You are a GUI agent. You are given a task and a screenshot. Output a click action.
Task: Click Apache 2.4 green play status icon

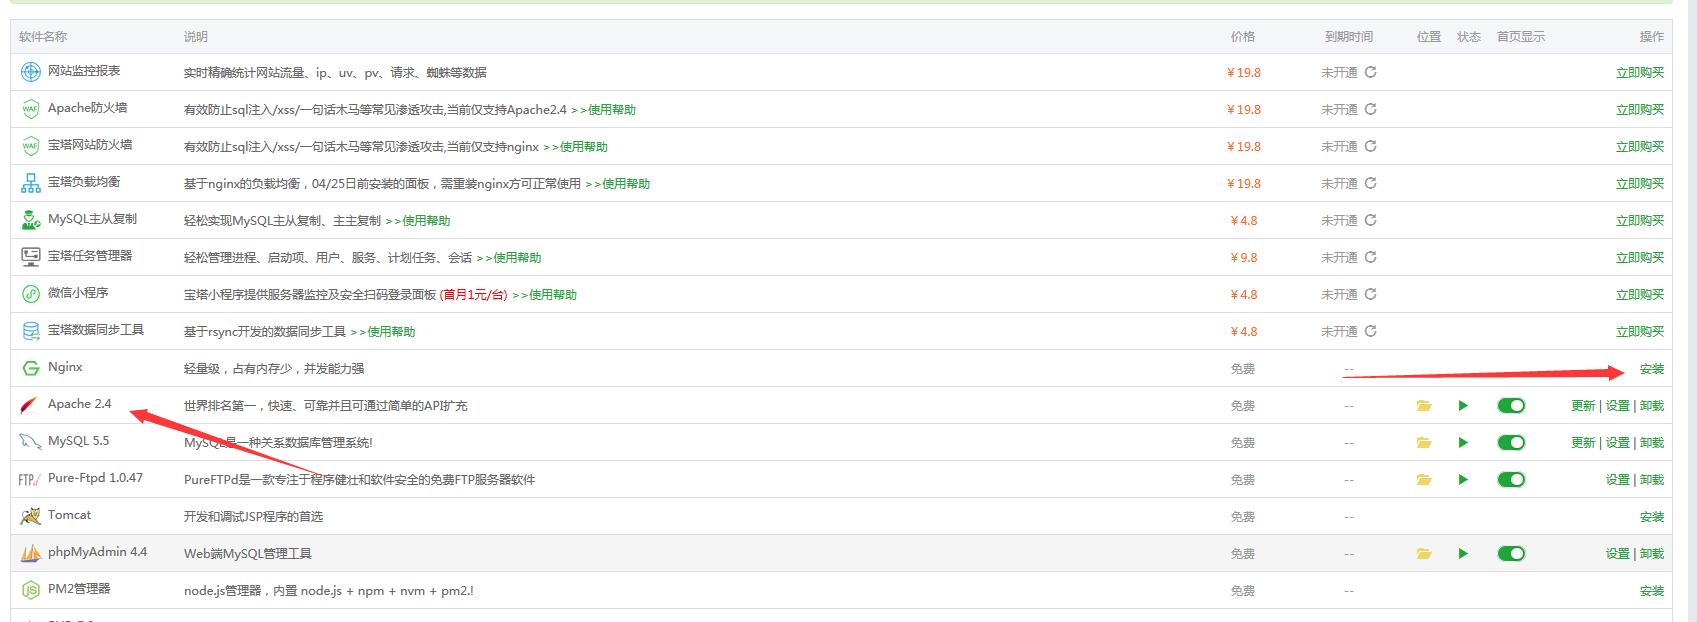coord(1463,406)
